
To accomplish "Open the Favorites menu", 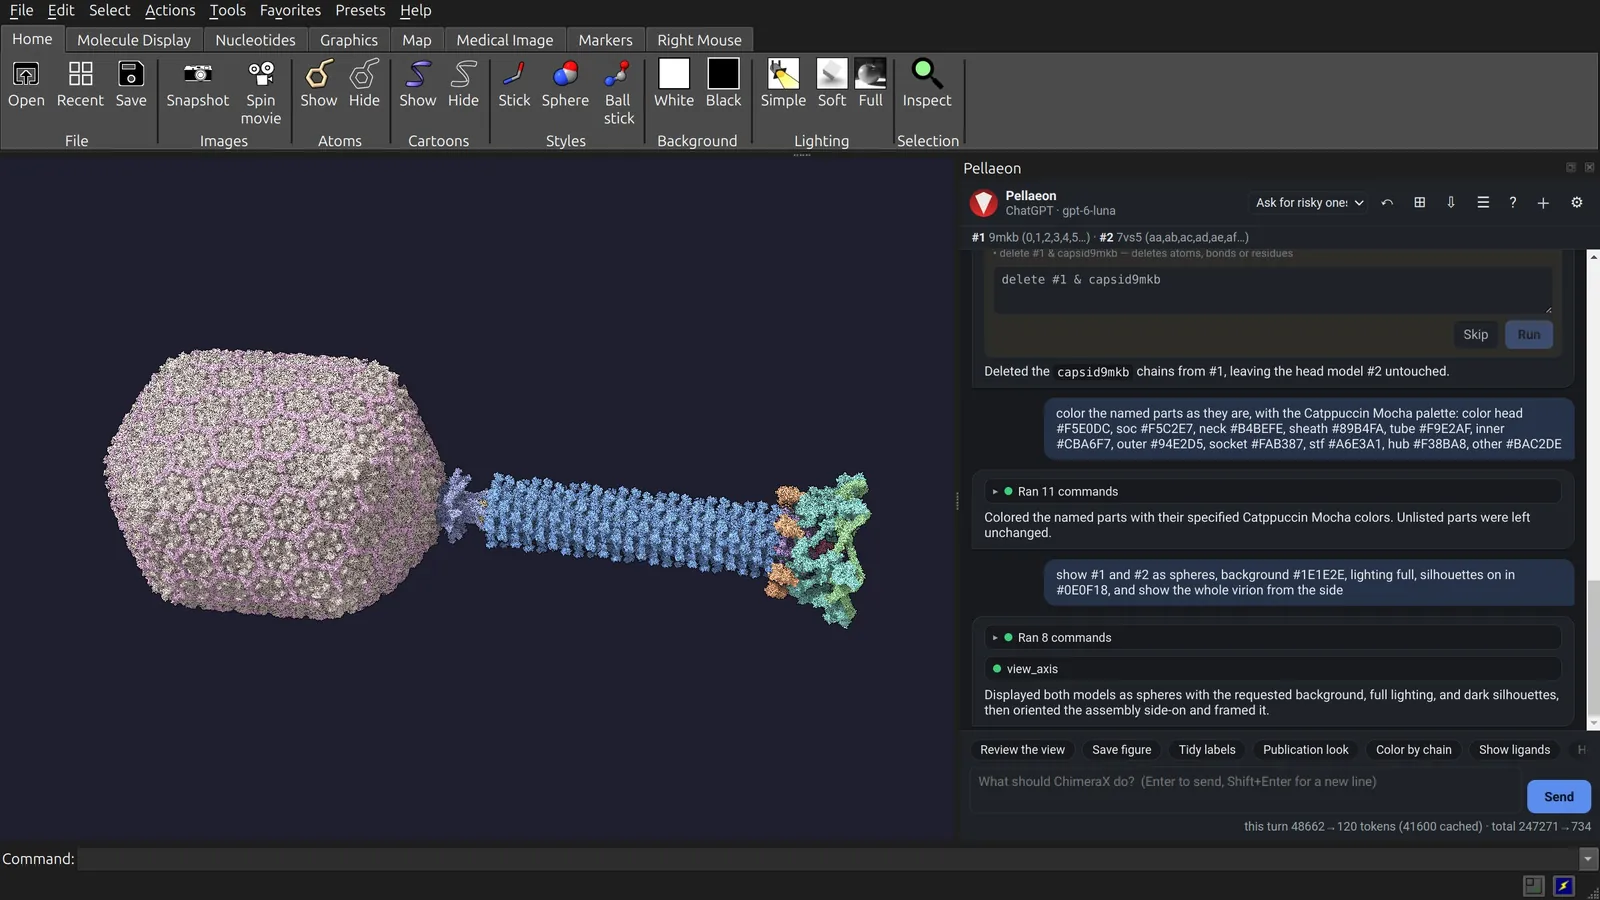I will point(290,10).
